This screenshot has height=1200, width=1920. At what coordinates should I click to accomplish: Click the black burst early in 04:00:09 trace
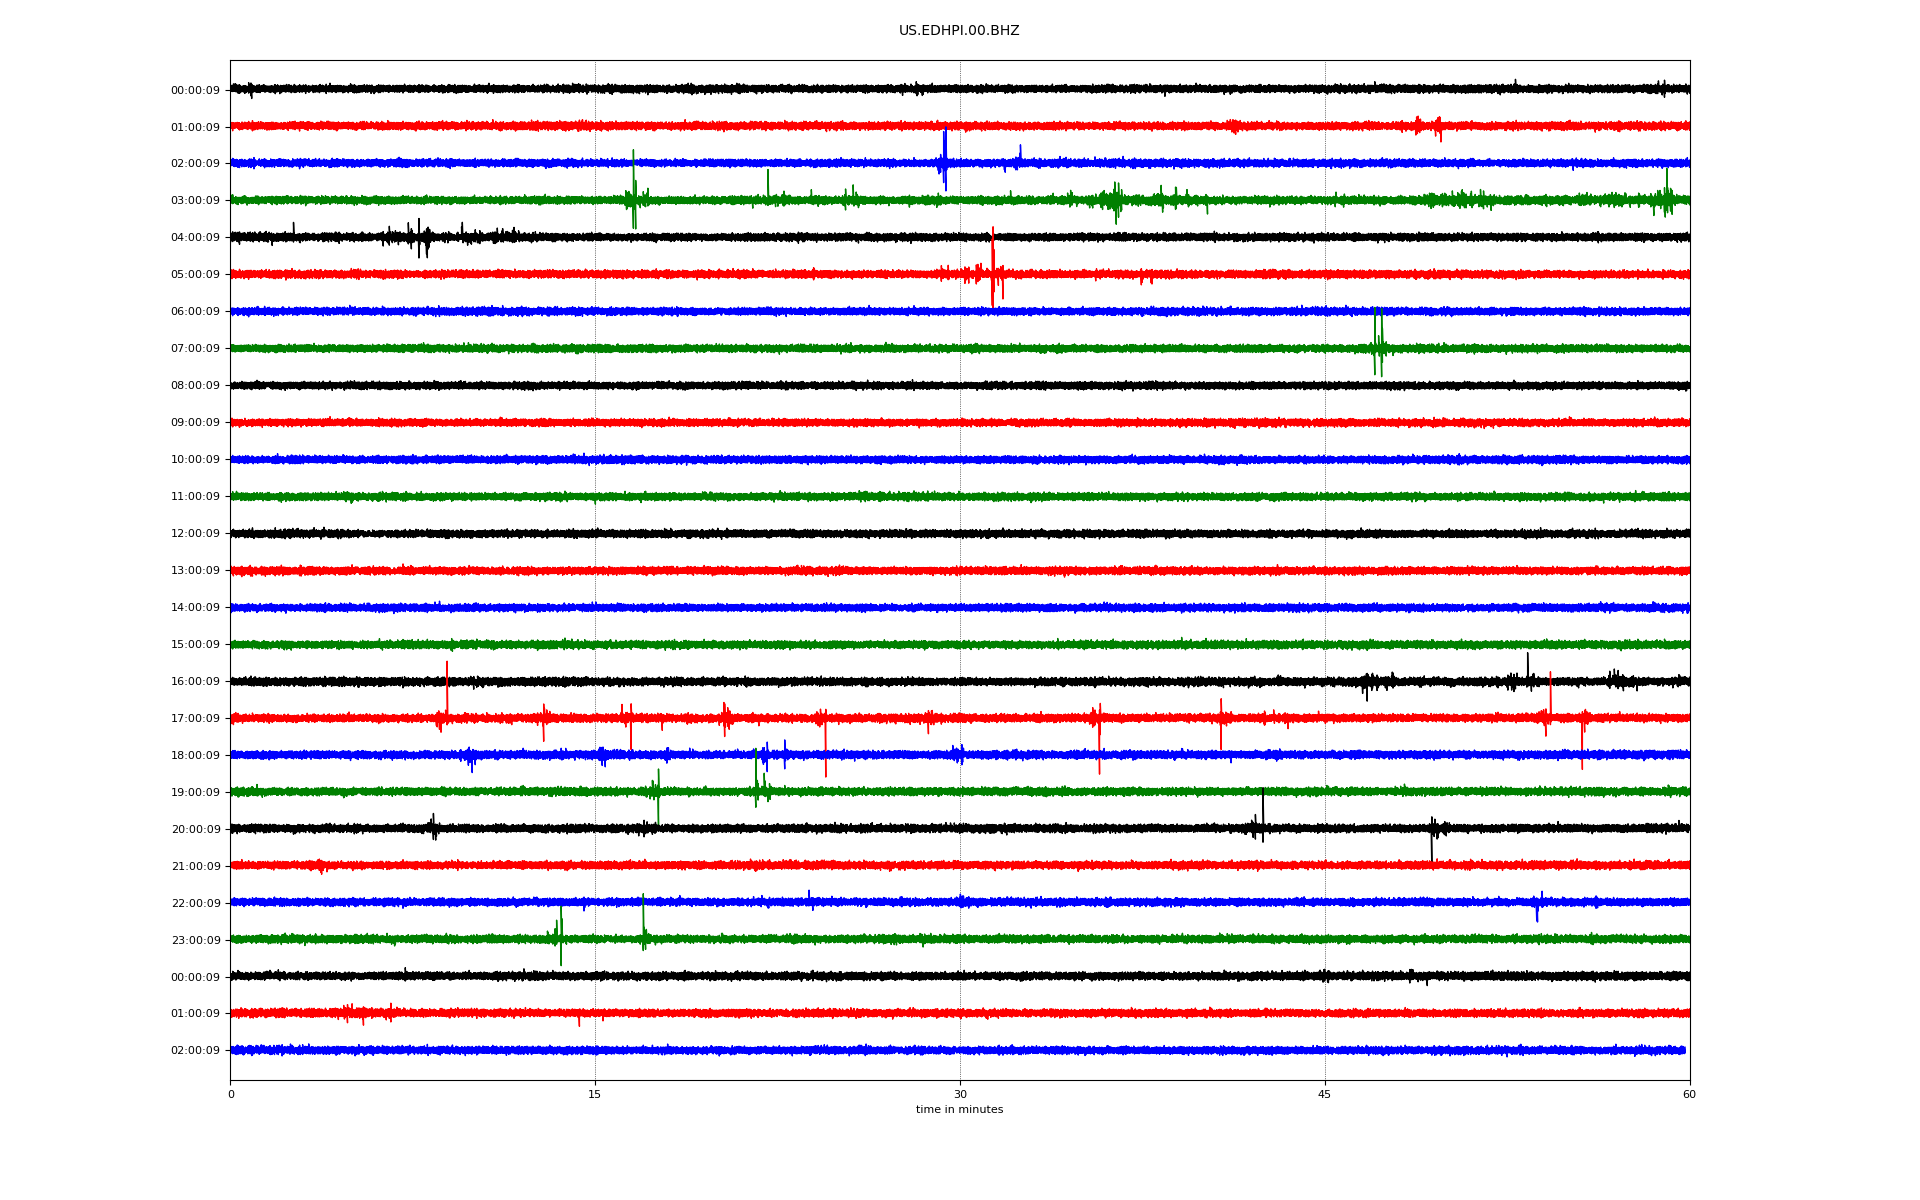pyautogui.click(x=420, y=238)
